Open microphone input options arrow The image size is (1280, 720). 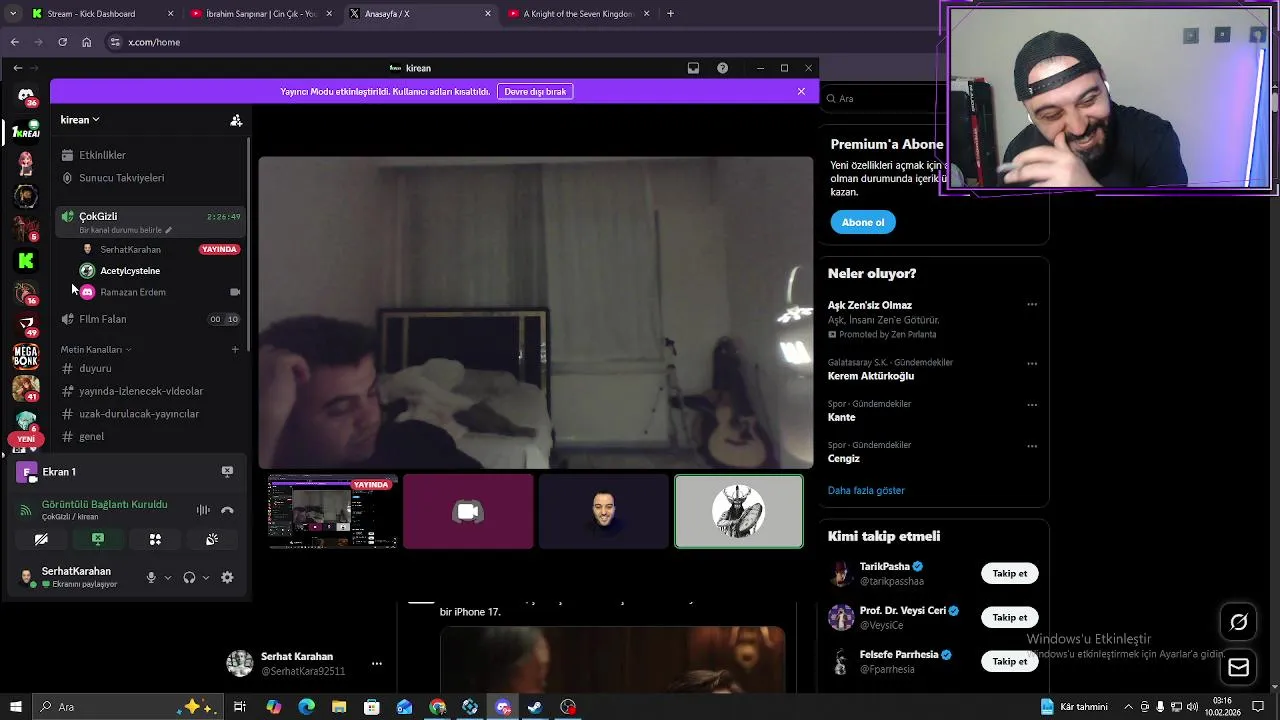click(167, 577)
